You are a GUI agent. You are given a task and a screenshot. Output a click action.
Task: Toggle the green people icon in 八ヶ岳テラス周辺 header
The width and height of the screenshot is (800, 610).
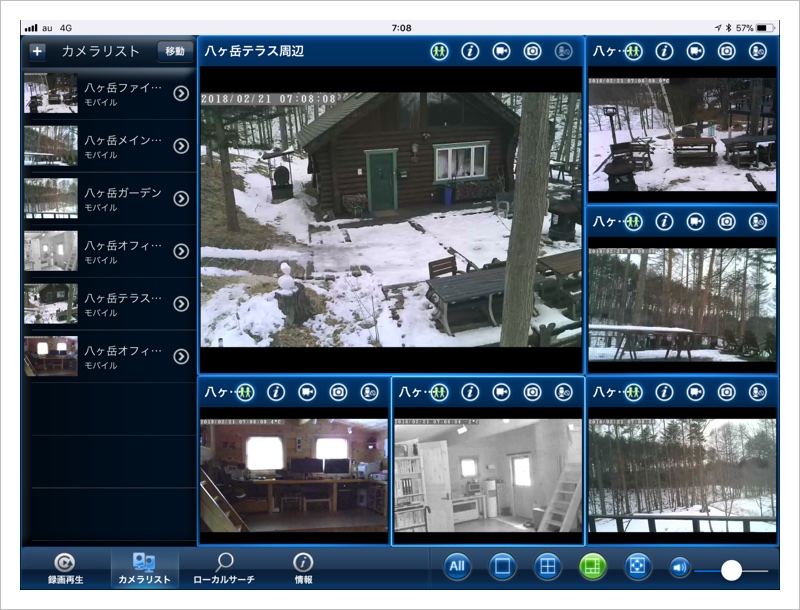click(439, 51)
